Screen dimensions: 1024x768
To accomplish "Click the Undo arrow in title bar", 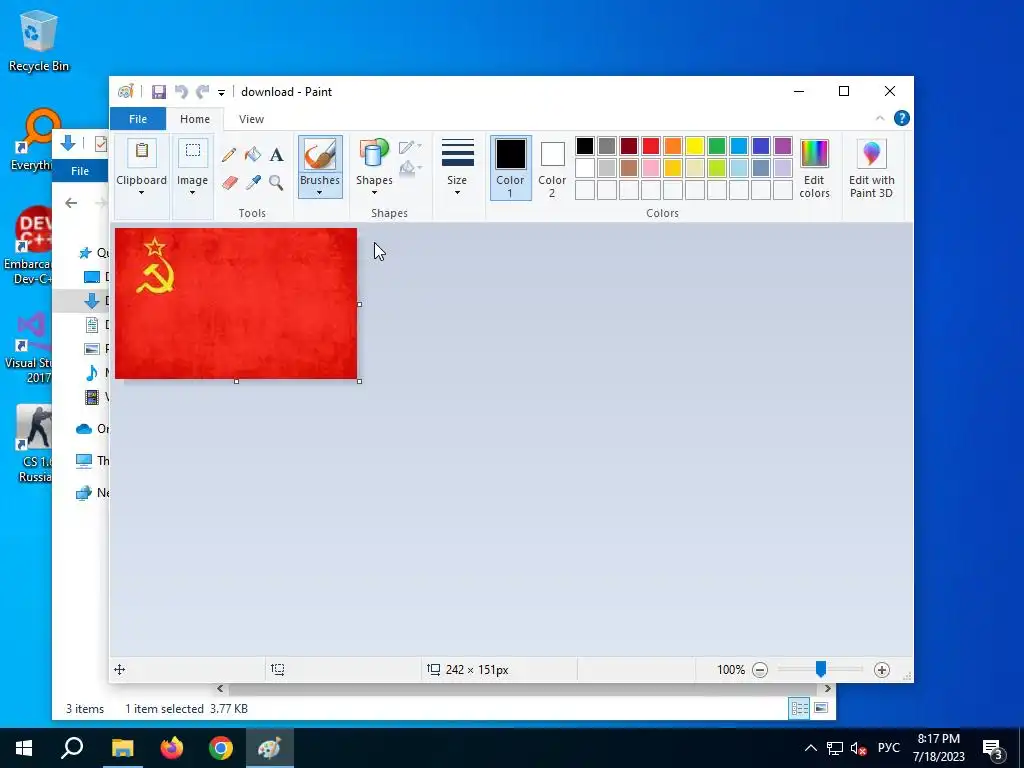I will 182,92.
